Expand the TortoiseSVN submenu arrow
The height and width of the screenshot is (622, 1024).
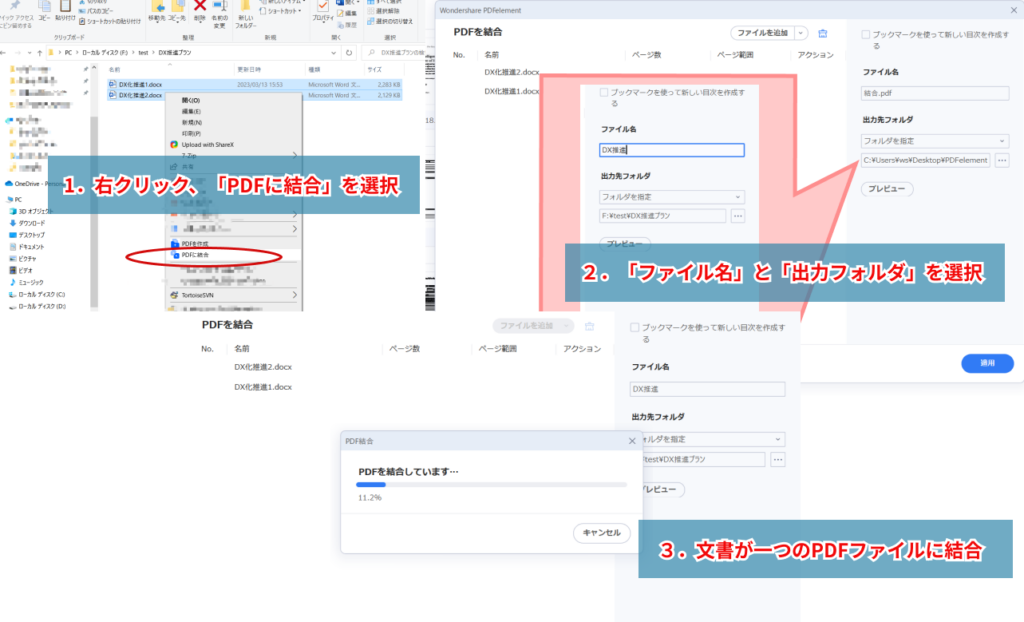click(295, 295)
